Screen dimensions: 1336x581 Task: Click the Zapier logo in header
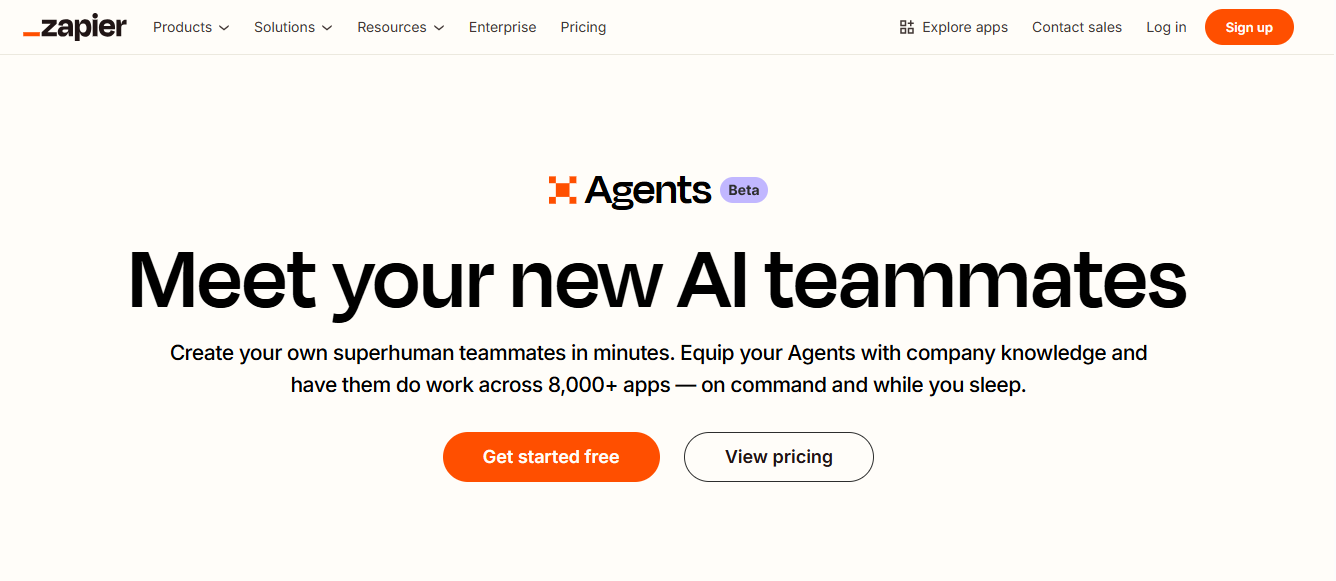tap(75, 27)
